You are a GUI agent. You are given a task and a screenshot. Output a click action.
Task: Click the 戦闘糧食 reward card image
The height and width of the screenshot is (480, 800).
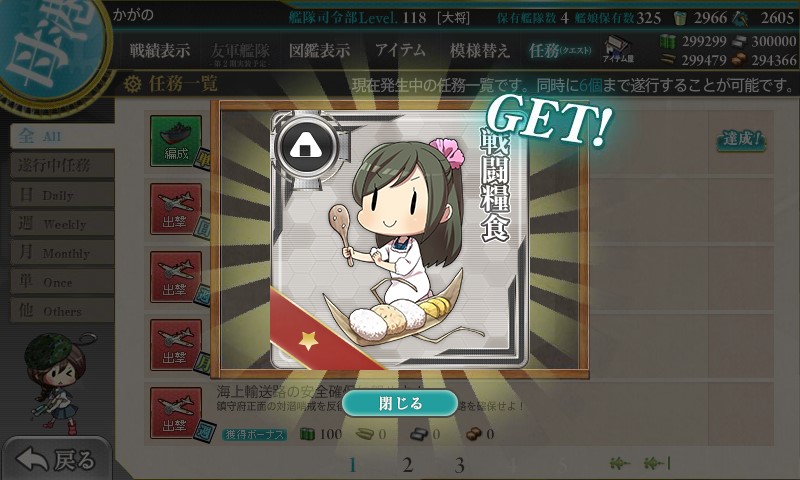399,240
